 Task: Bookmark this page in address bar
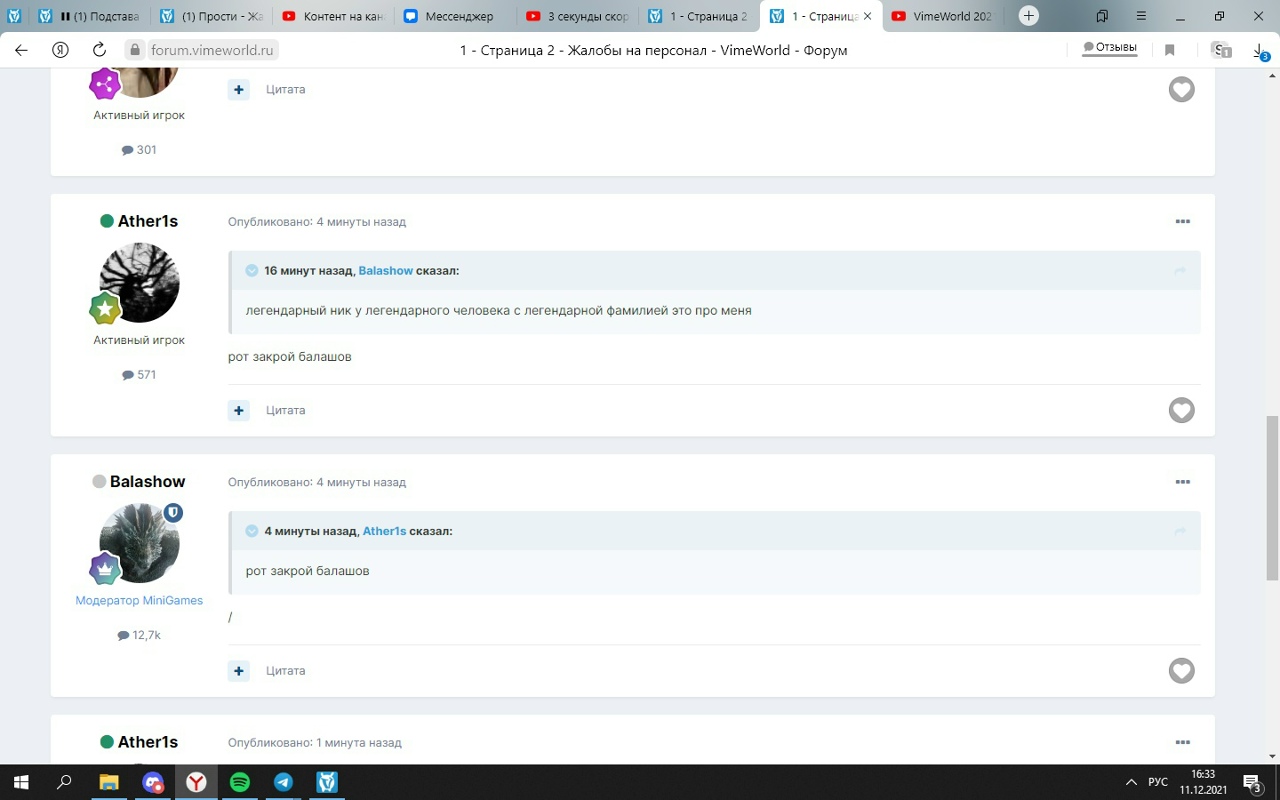click(x=1169, y=50)
